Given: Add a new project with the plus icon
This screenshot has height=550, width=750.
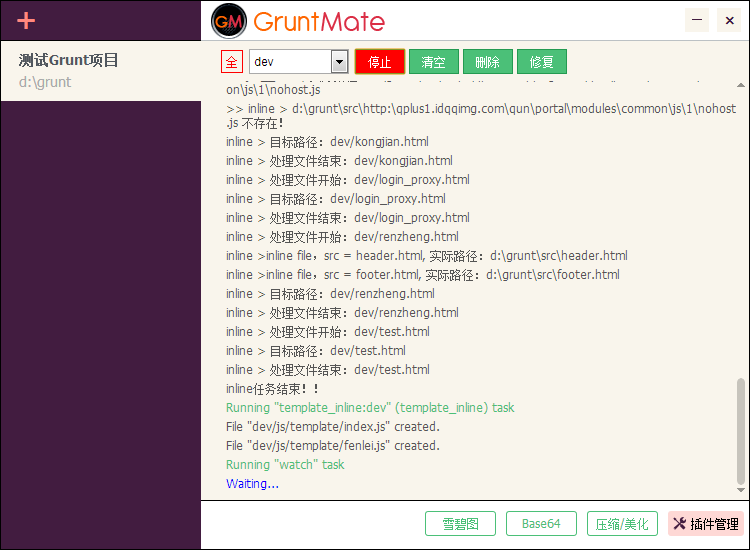Looking at the screenshot, I should click(x=26, y=21).
